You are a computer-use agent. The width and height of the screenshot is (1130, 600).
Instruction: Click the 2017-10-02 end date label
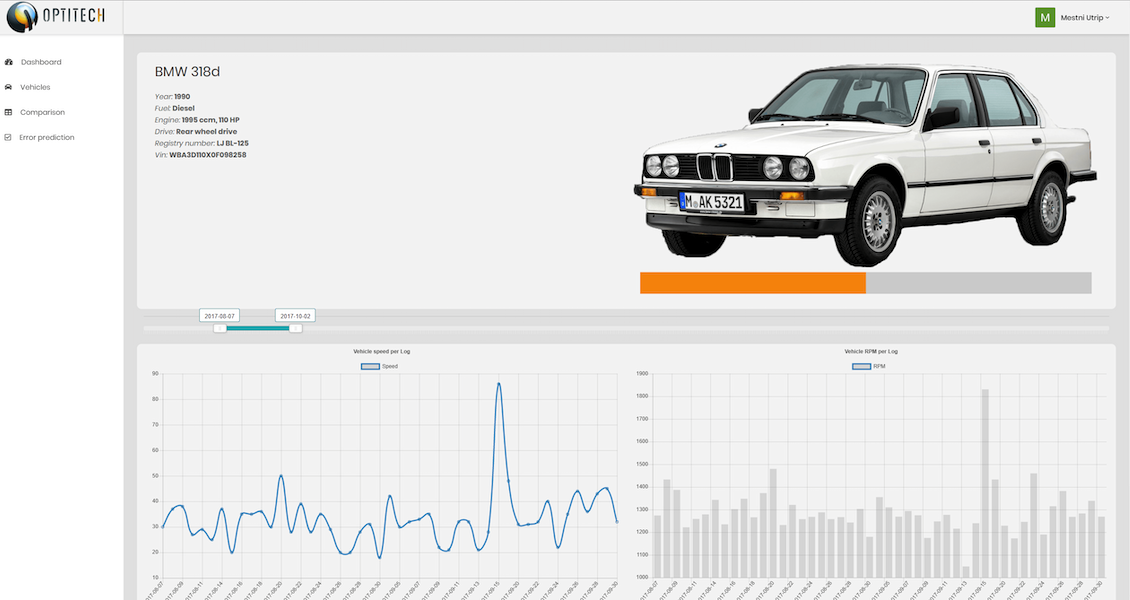(x=295, y=316)
